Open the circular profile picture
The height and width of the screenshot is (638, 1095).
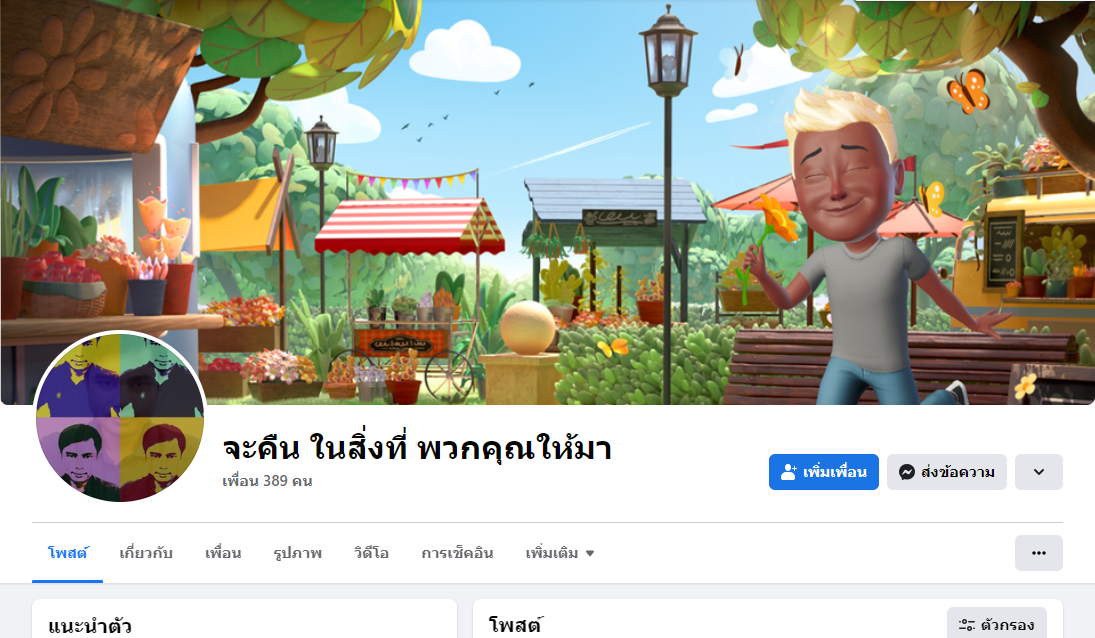120,417
